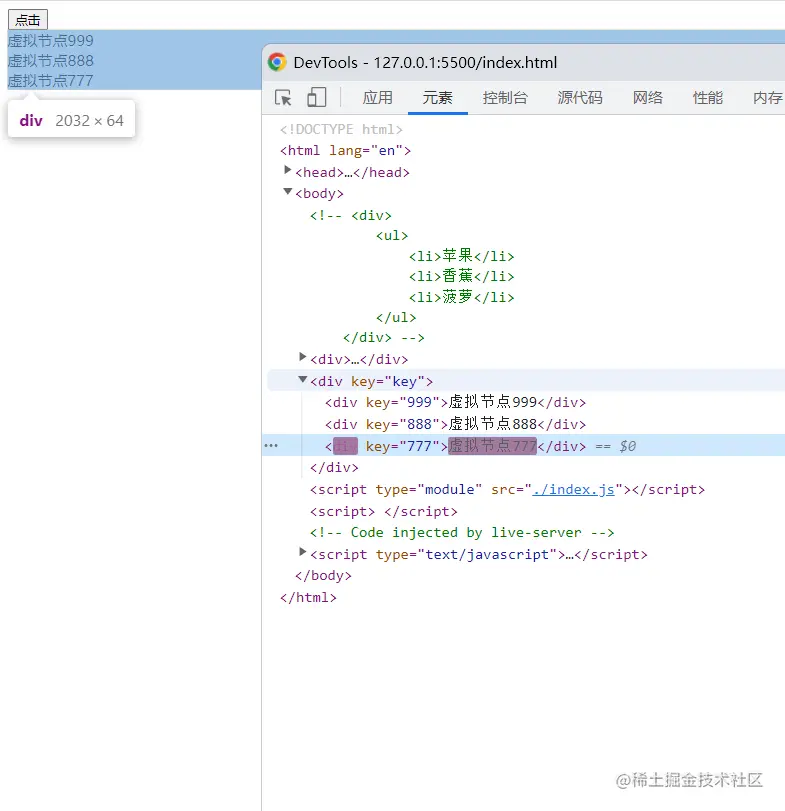Click the Chrome logo in DevTools title bar

point(277,62)
